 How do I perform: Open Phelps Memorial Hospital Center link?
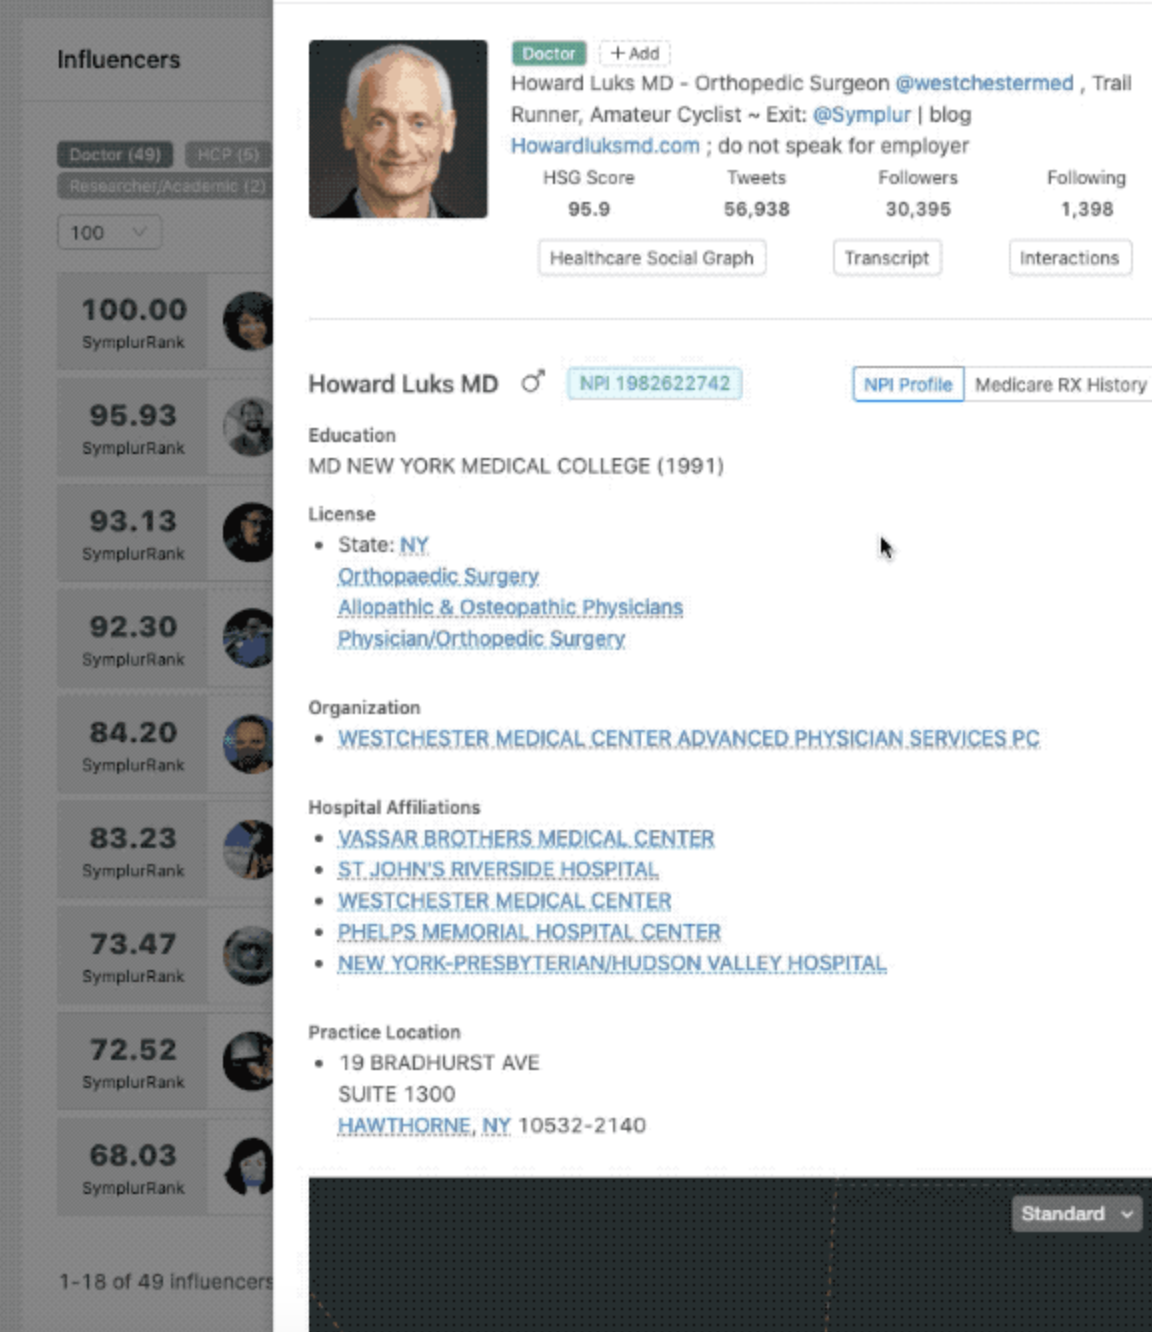point(529,932)
